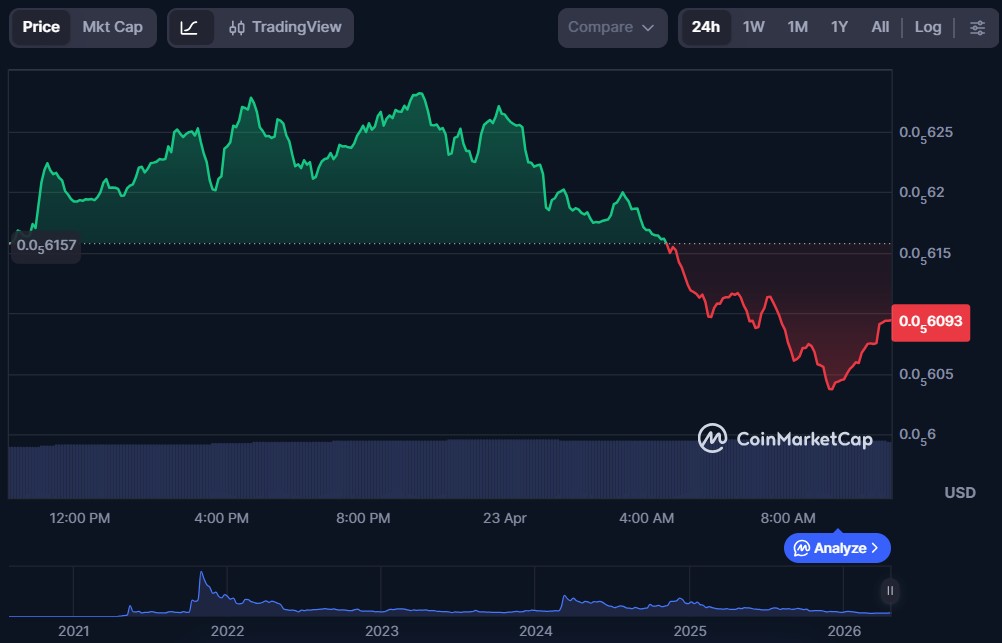Viewport: 1002px width, 643px height.
Task: Click the current price label 0.0₅6093
Action: [x=930, y=321]
